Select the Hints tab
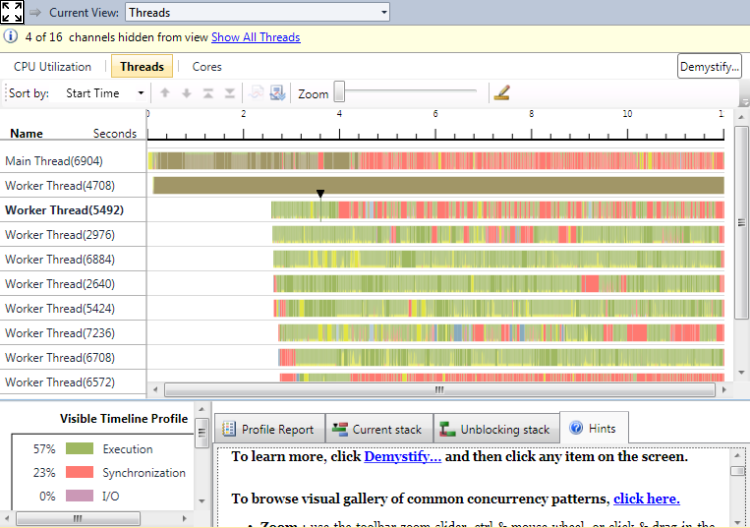 point(594,428)
